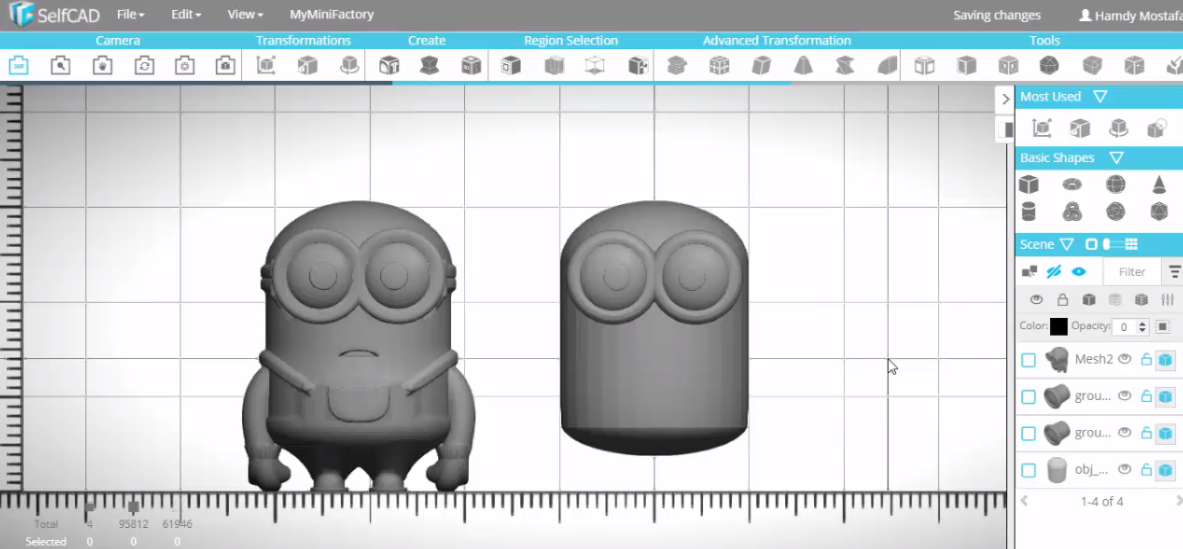This screenshot has width=1183, height=549.
Task: Open the hat-shaped generator tool in Create
Action: tap(429, 66)
